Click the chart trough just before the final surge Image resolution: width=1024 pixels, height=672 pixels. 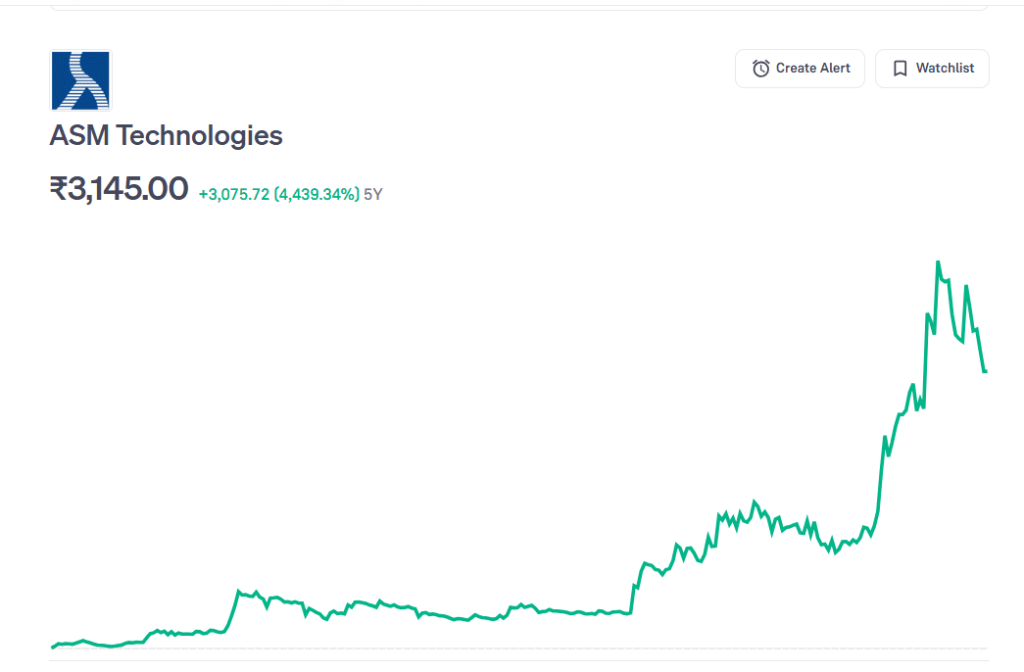[835, 552]
